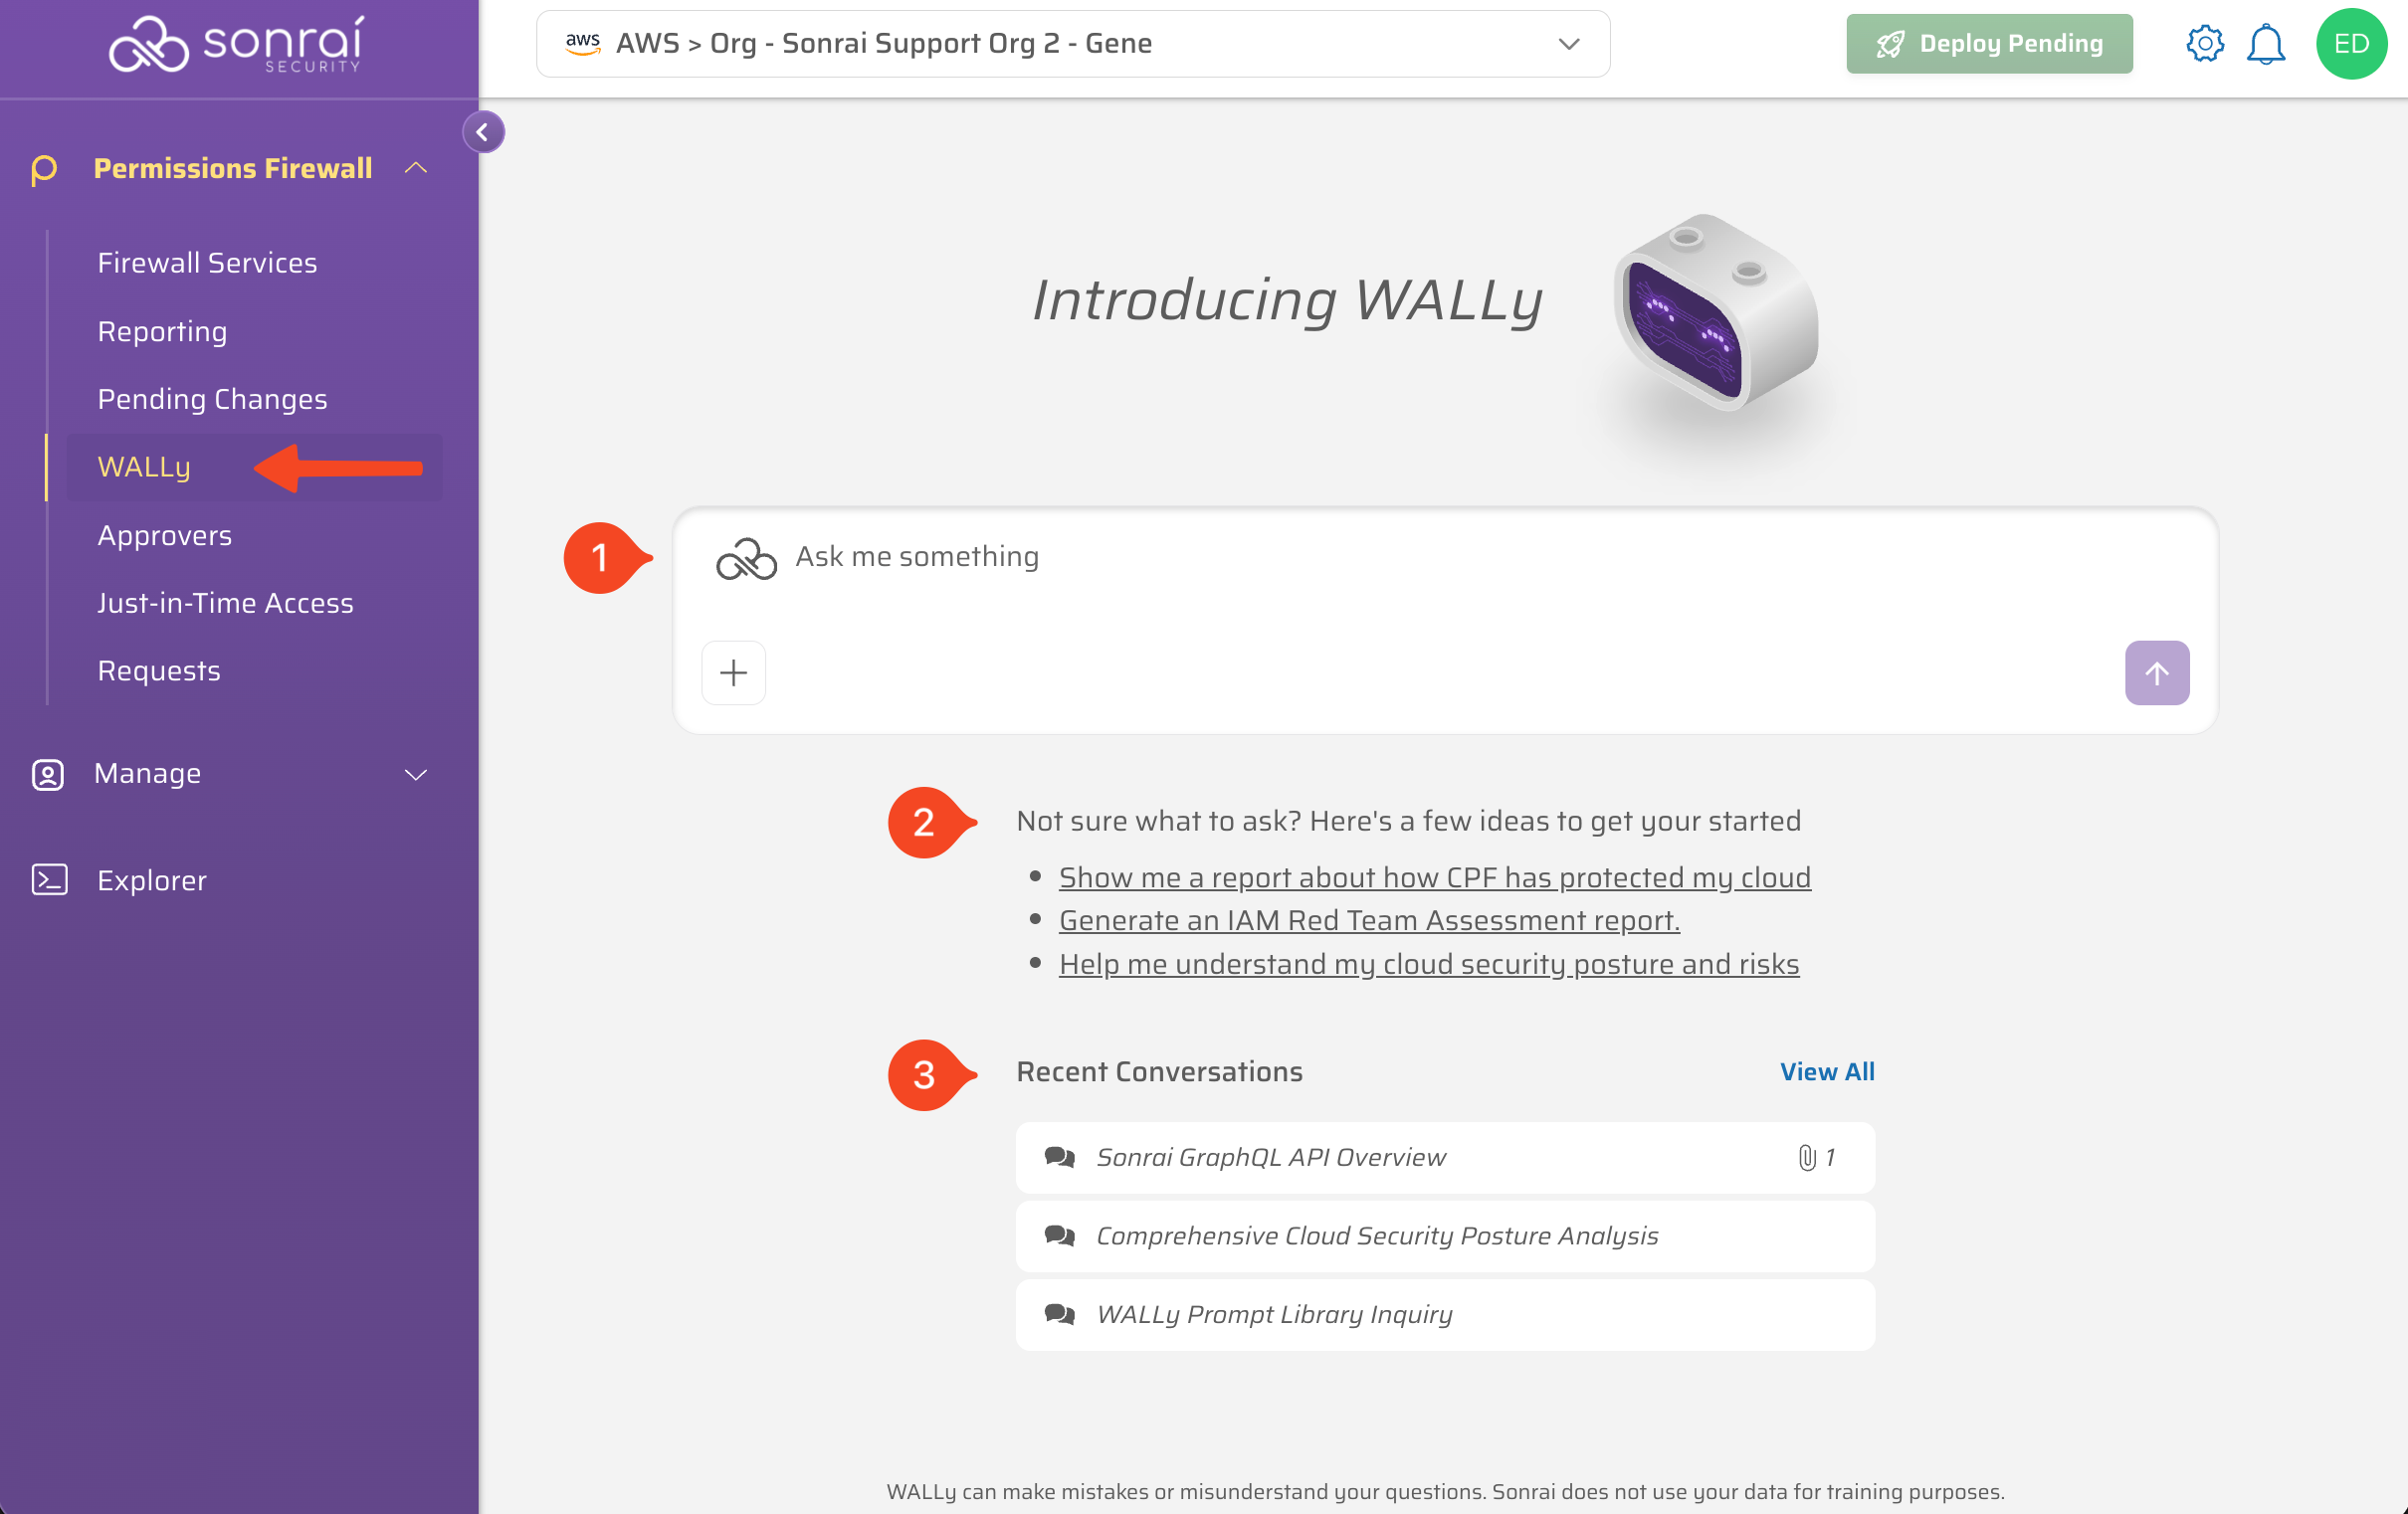Viewport: 2408px width, 1514px height.
Task: Click the Explorer terminal icon
Action: coord(49,880)
